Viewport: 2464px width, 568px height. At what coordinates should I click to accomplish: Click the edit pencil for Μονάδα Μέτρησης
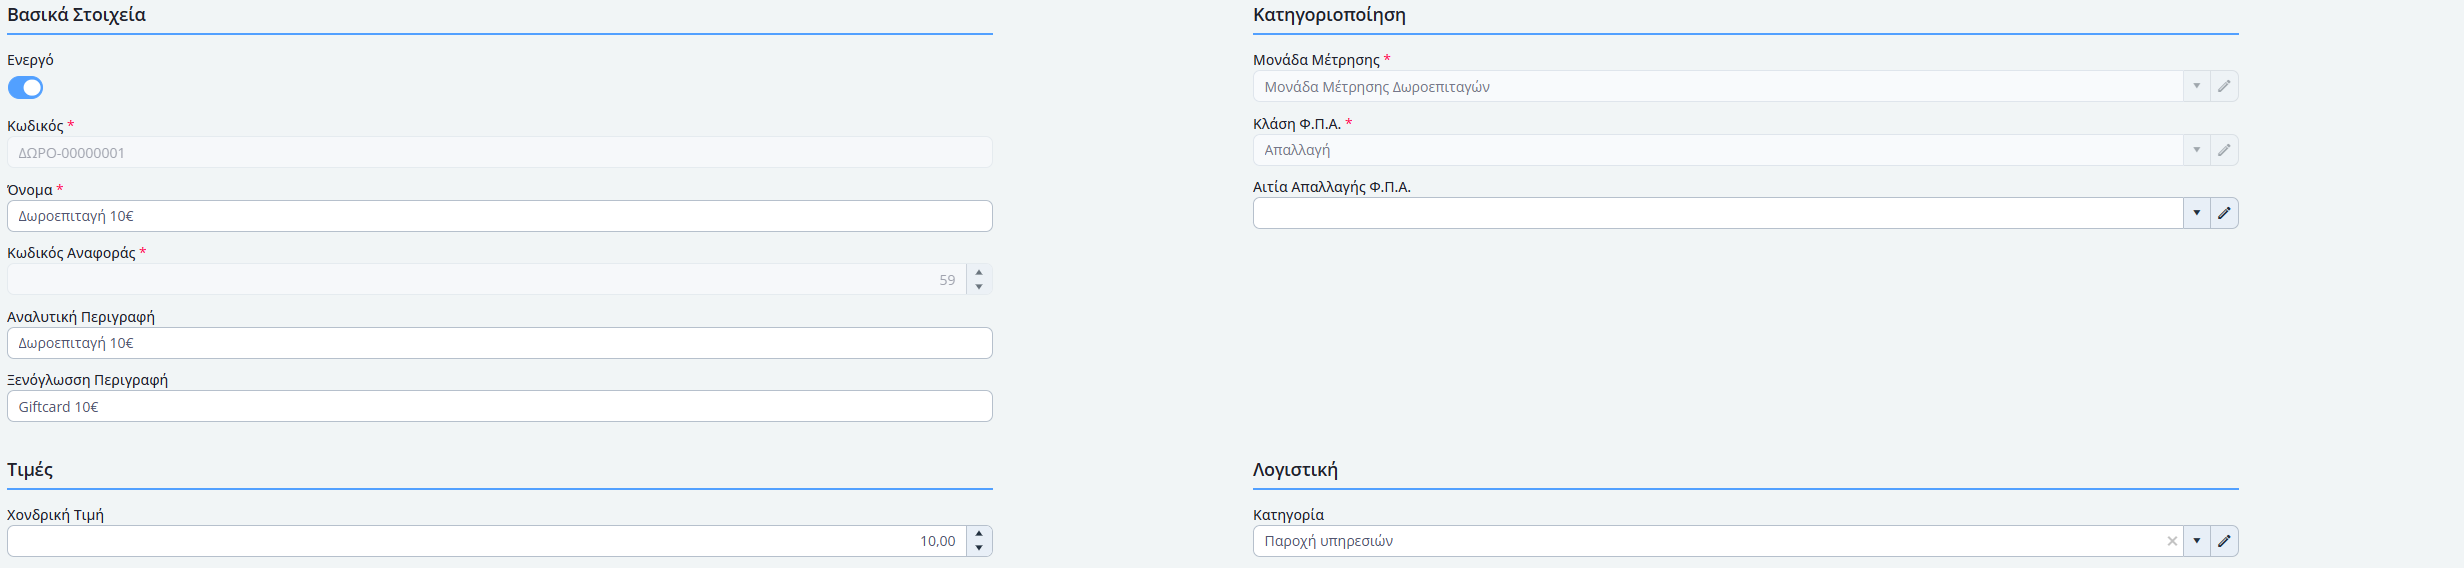pyautogui.click(x=2224, y=87)
